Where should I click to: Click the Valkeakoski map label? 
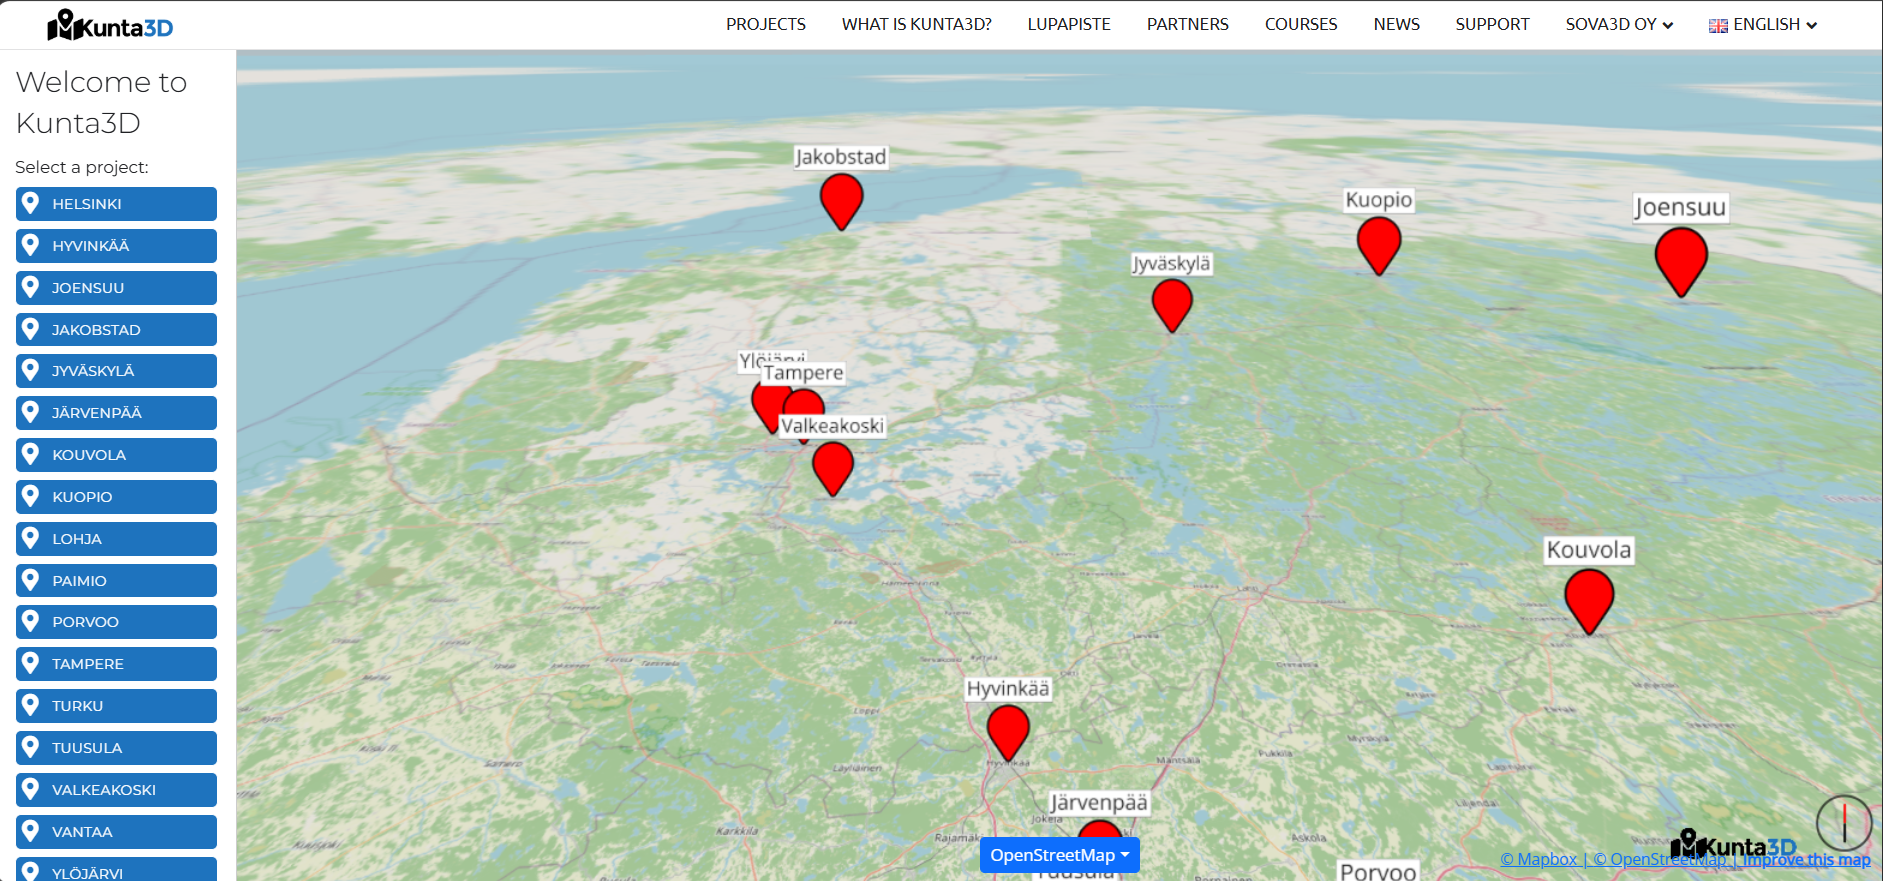832,426
